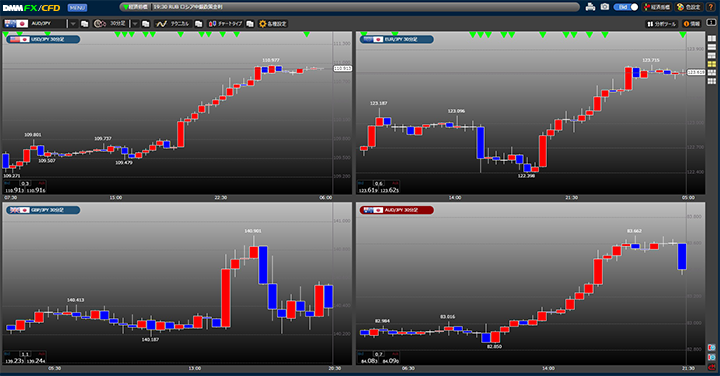Image resolution: width=720 pixels, height=376 pixels.
Task: Open the technical indicators selector
Action: (x=173, y=23)
